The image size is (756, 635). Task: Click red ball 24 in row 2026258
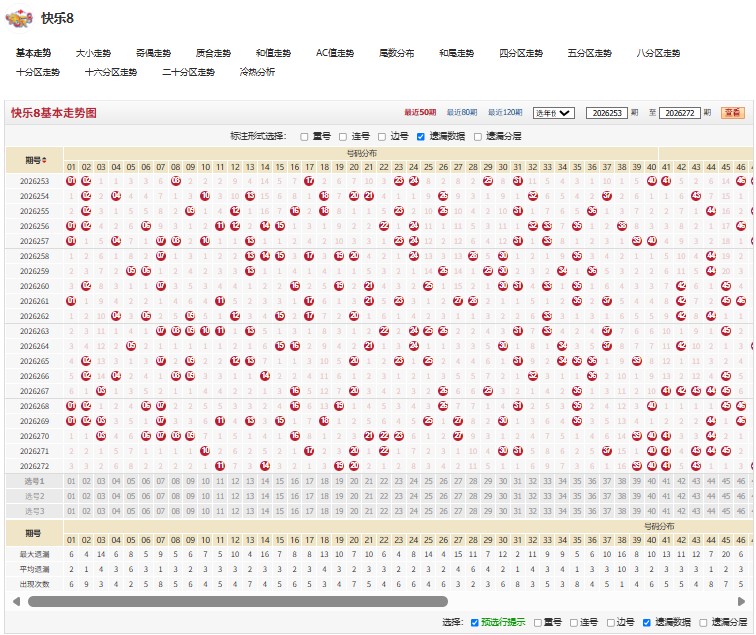tap(414, 256)
